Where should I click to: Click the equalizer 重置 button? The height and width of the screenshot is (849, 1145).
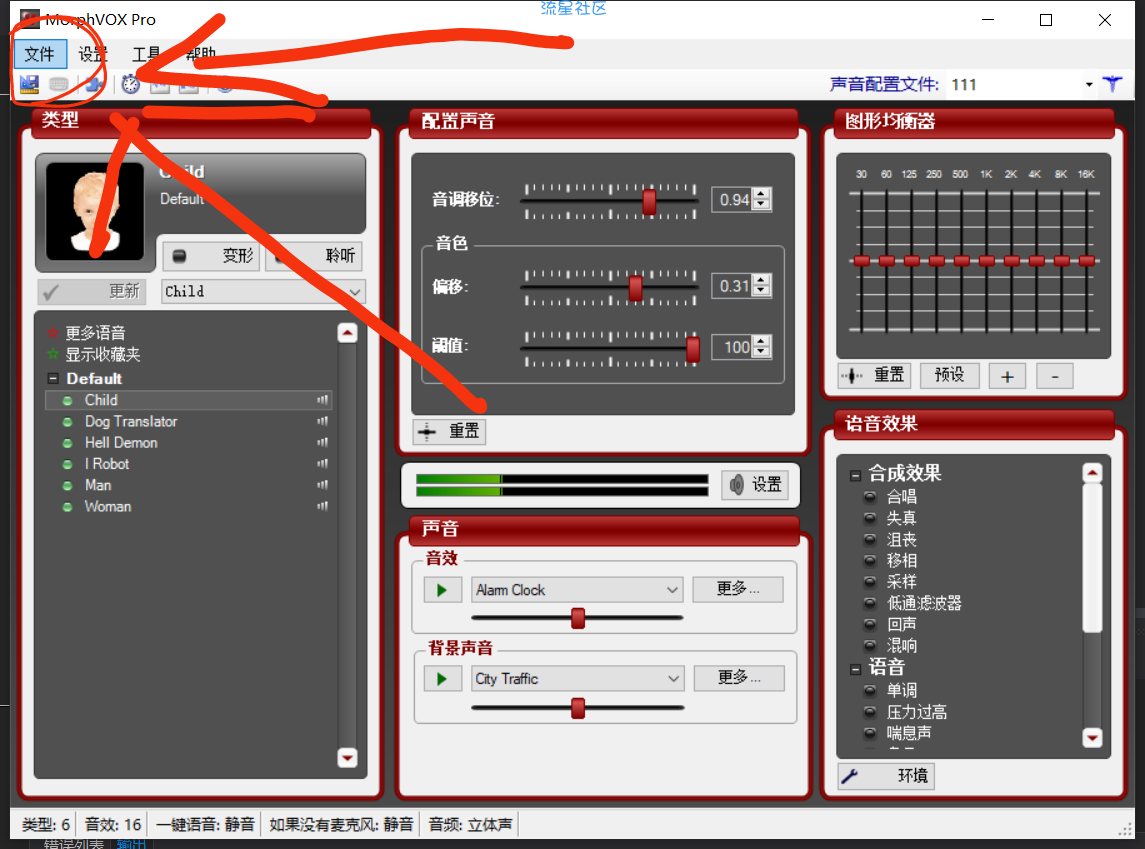click(872, 376)
